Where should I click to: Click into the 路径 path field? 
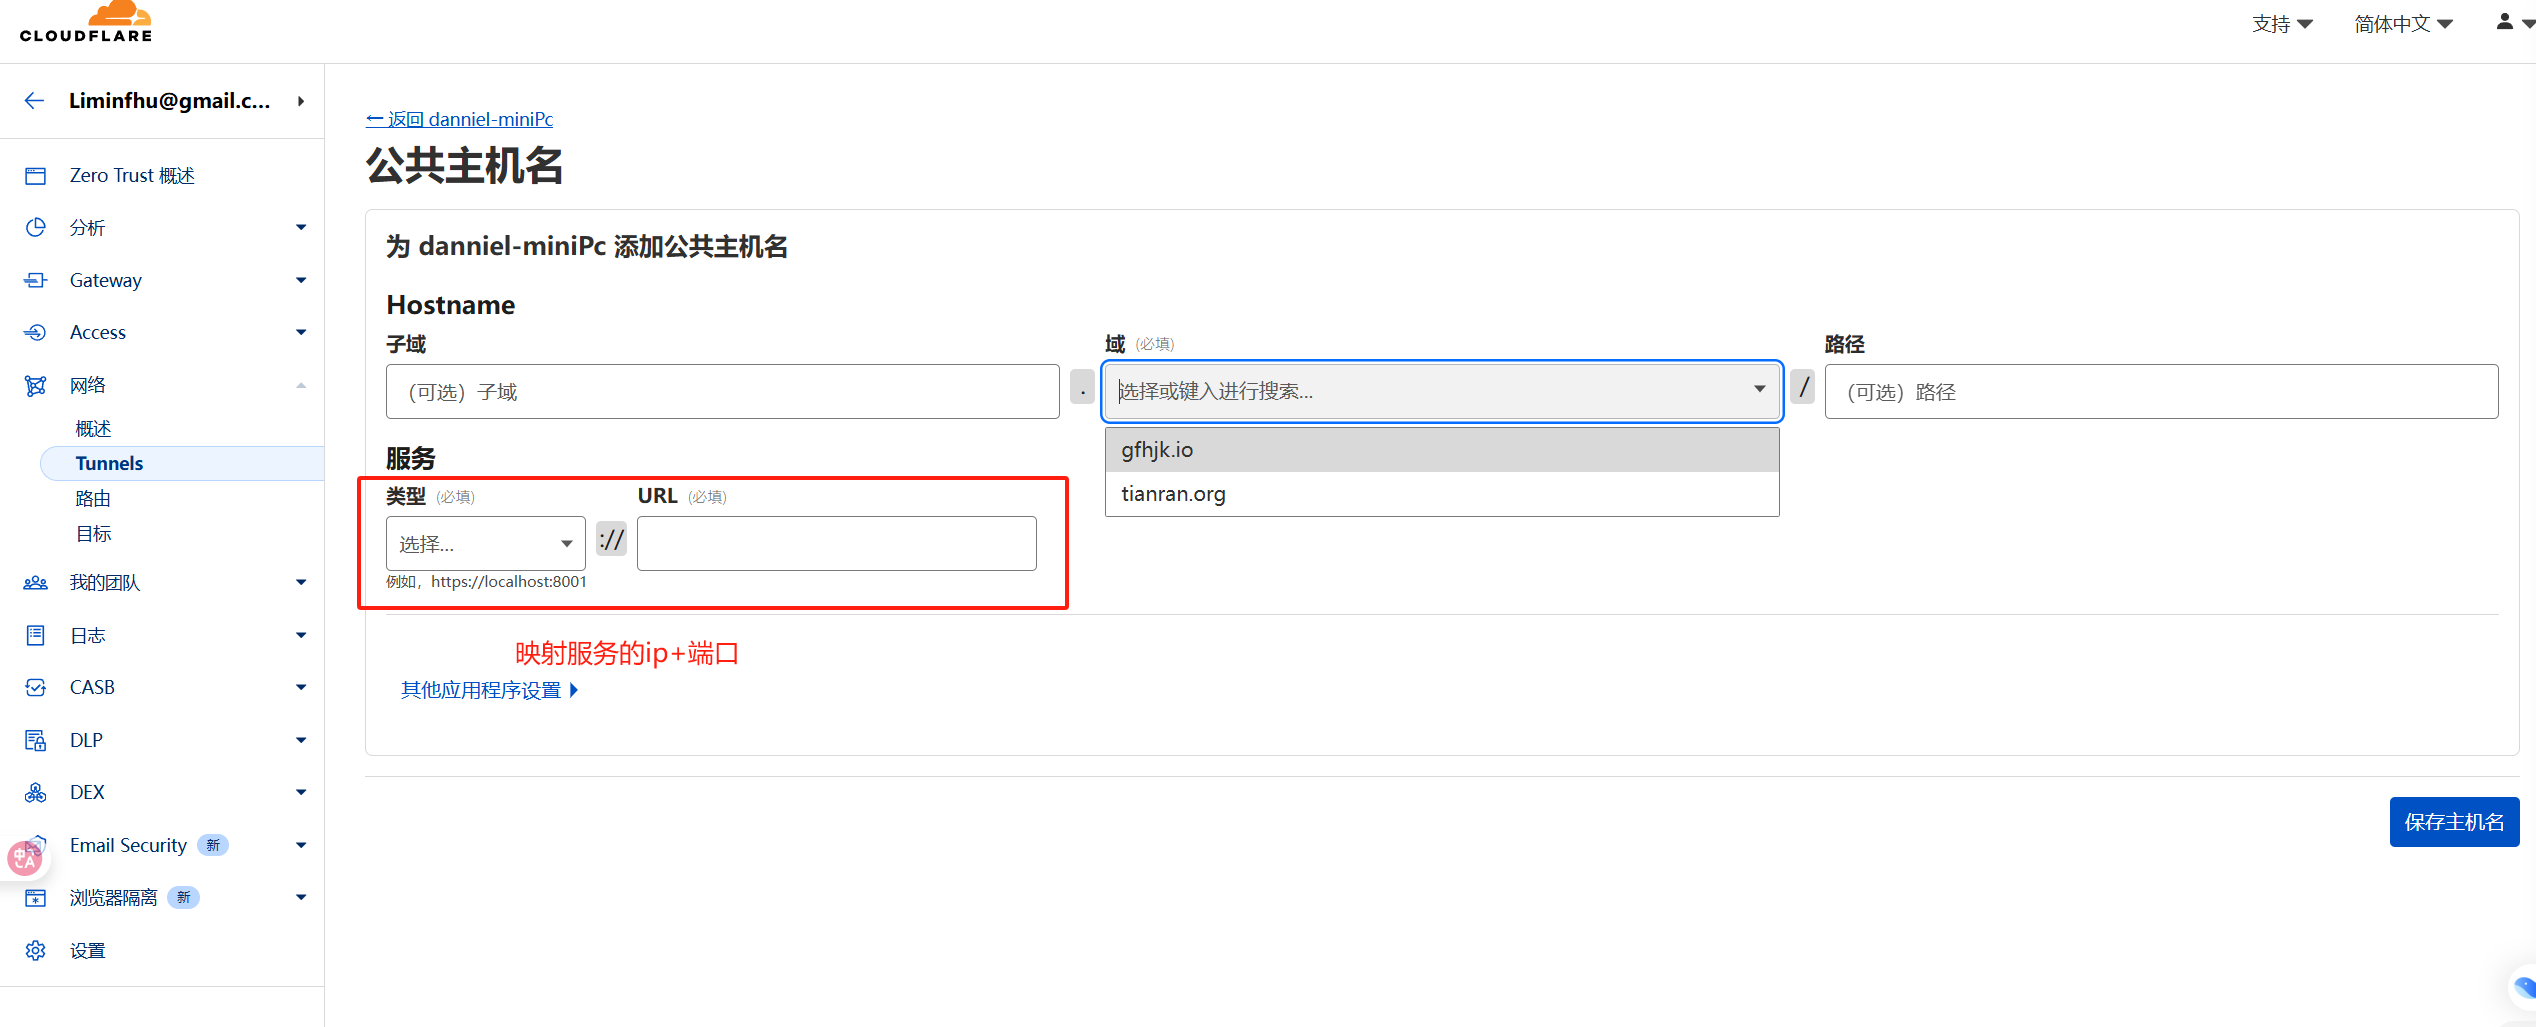pos(2162,391)
